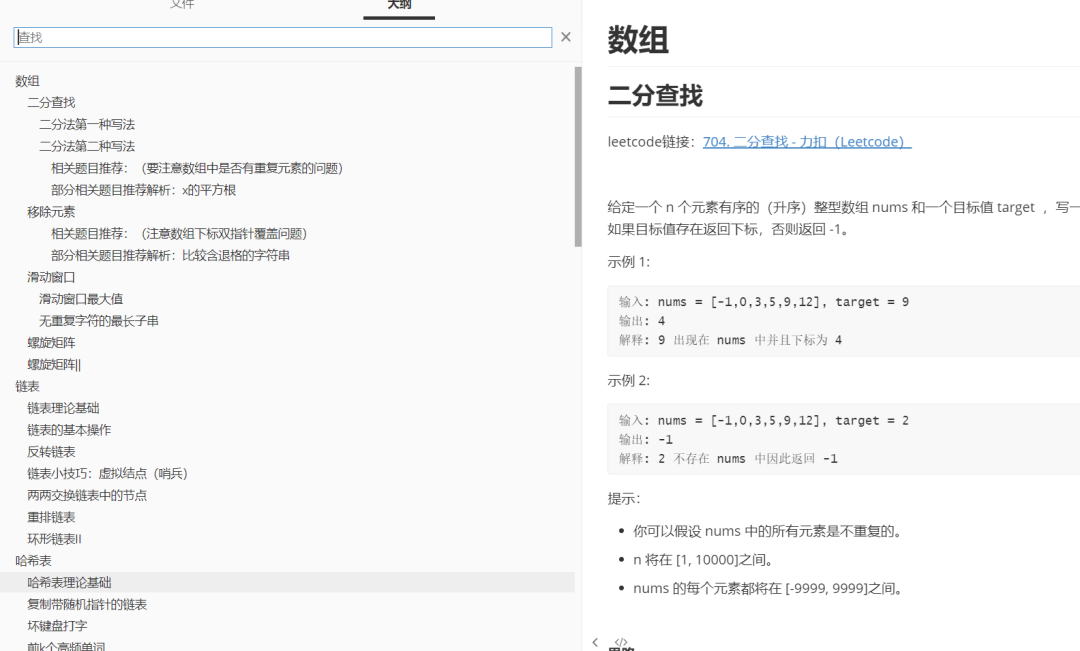Jump to 链表 top-level outline heading
Screen dimensions: 1080x651
[28, 386]
